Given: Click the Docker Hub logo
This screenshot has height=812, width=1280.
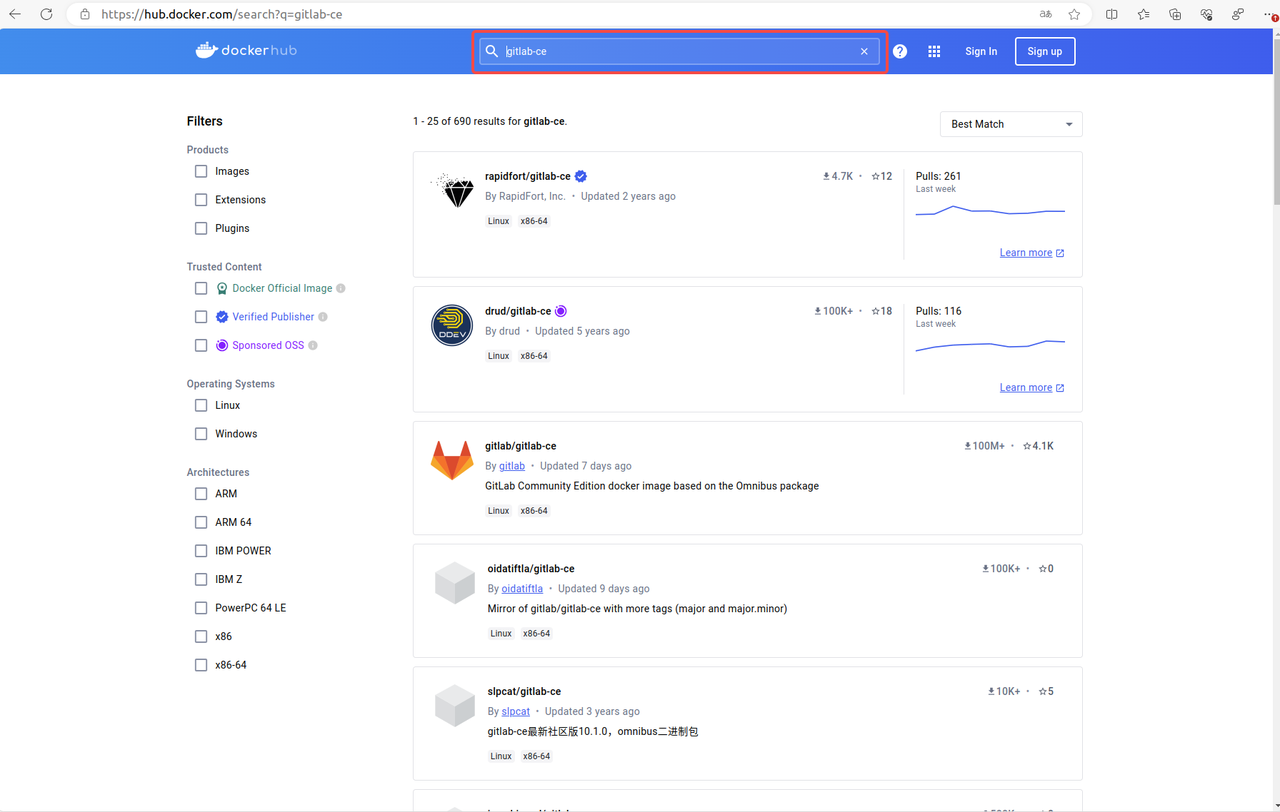Looking at the screenshot, I should pyautogui.click(x=246, y=50).
